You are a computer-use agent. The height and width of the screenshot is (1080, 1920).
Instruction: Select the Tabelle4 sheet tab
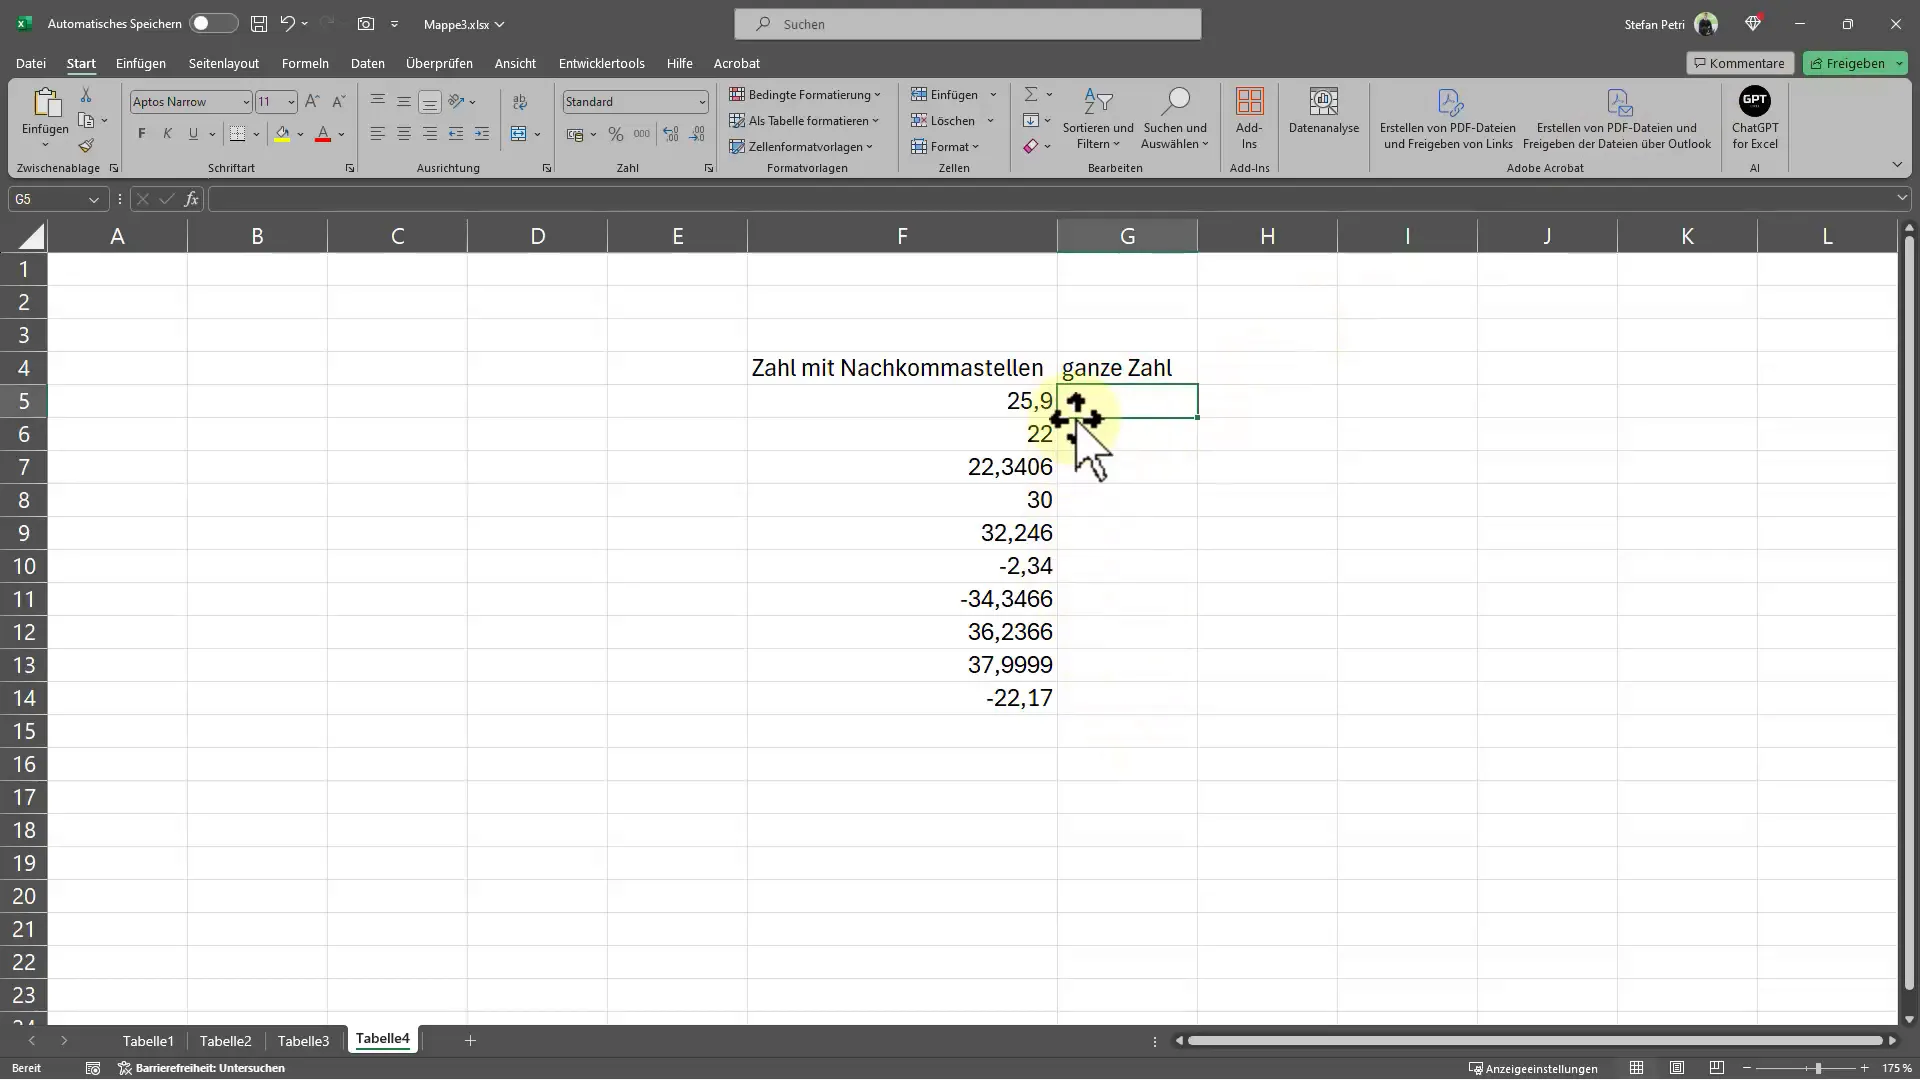pyautogui.click(x=382, y=1040)
